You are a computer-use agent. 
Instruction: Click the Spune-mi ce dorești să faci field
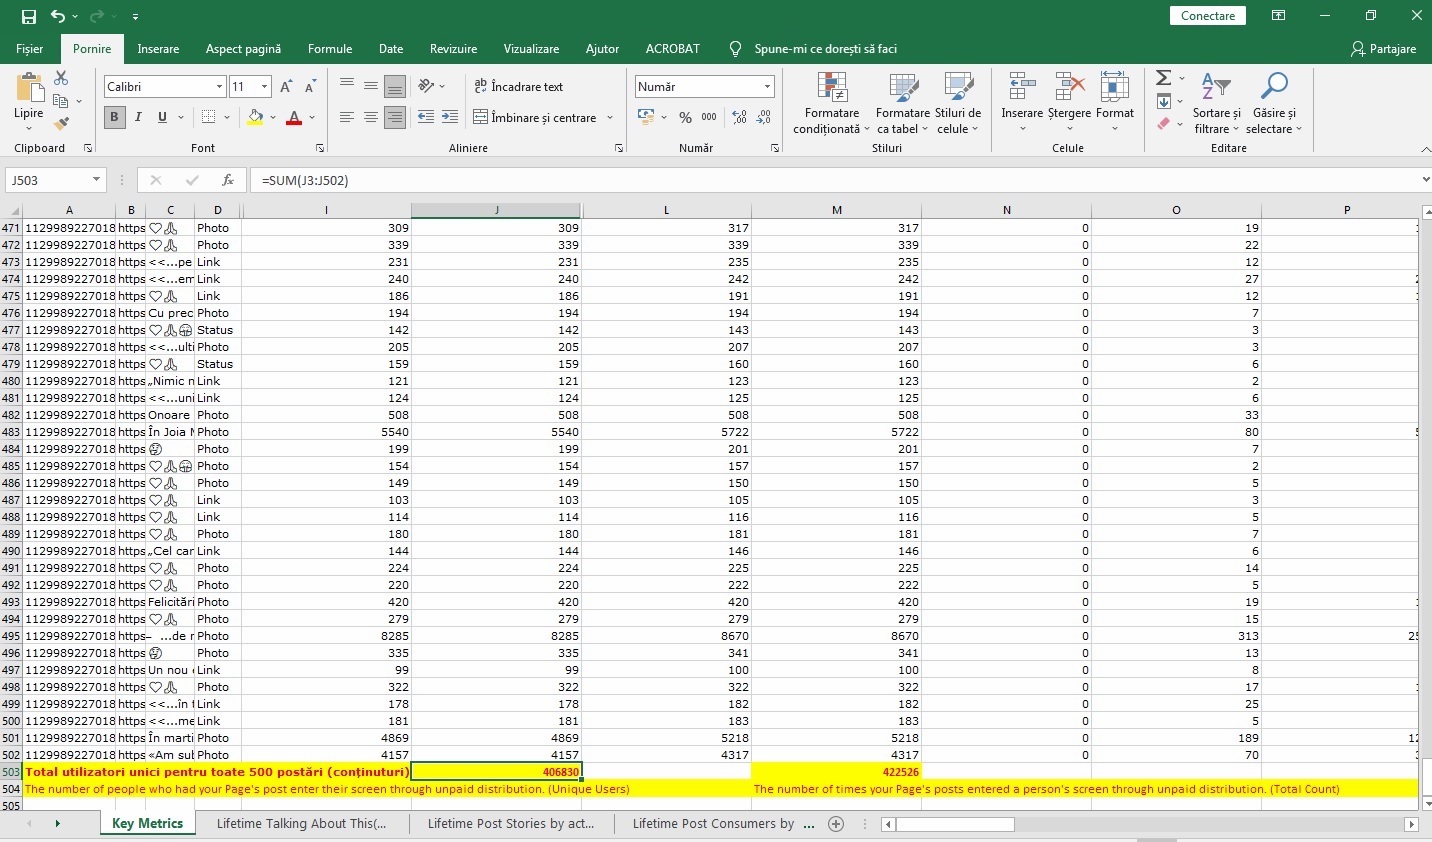pos(826,49)
